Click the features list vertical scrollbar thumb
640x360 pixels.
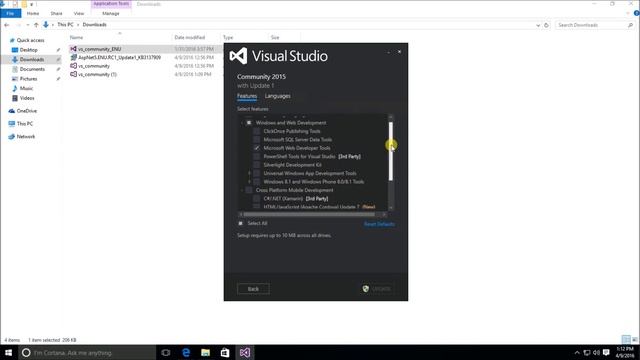[391, 151]
